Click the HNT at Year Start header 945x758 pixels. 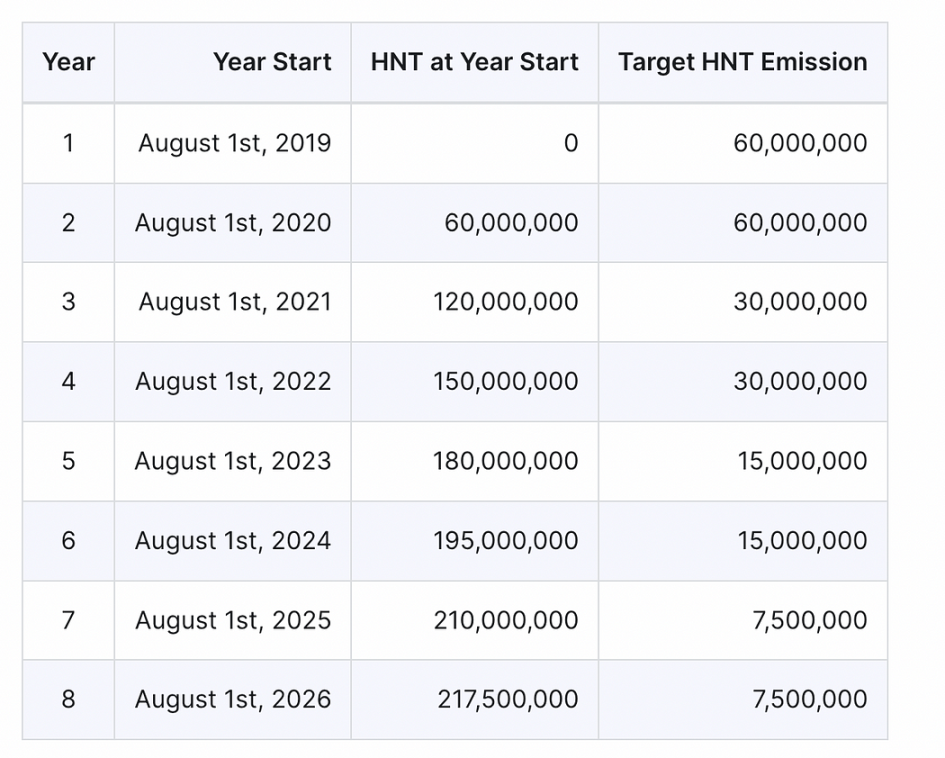(474, 62)
